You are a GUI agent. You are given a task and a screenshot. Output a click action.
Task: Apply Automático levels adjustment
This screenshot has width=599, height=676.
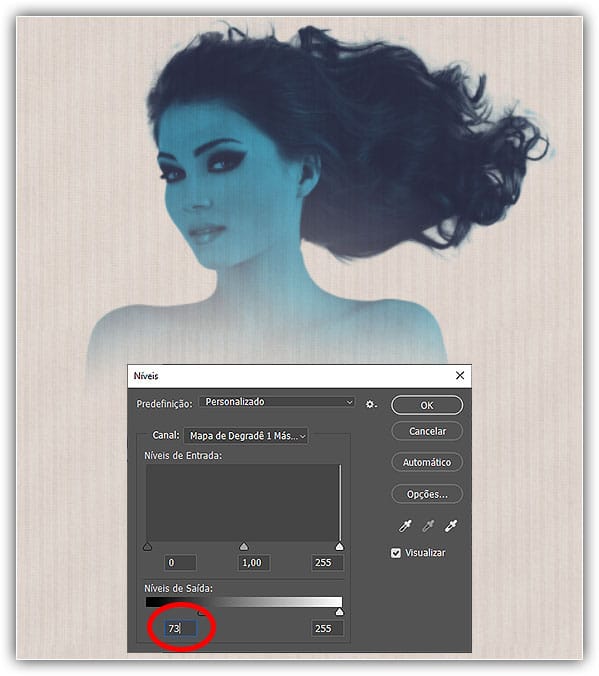(x=427, y=462)
